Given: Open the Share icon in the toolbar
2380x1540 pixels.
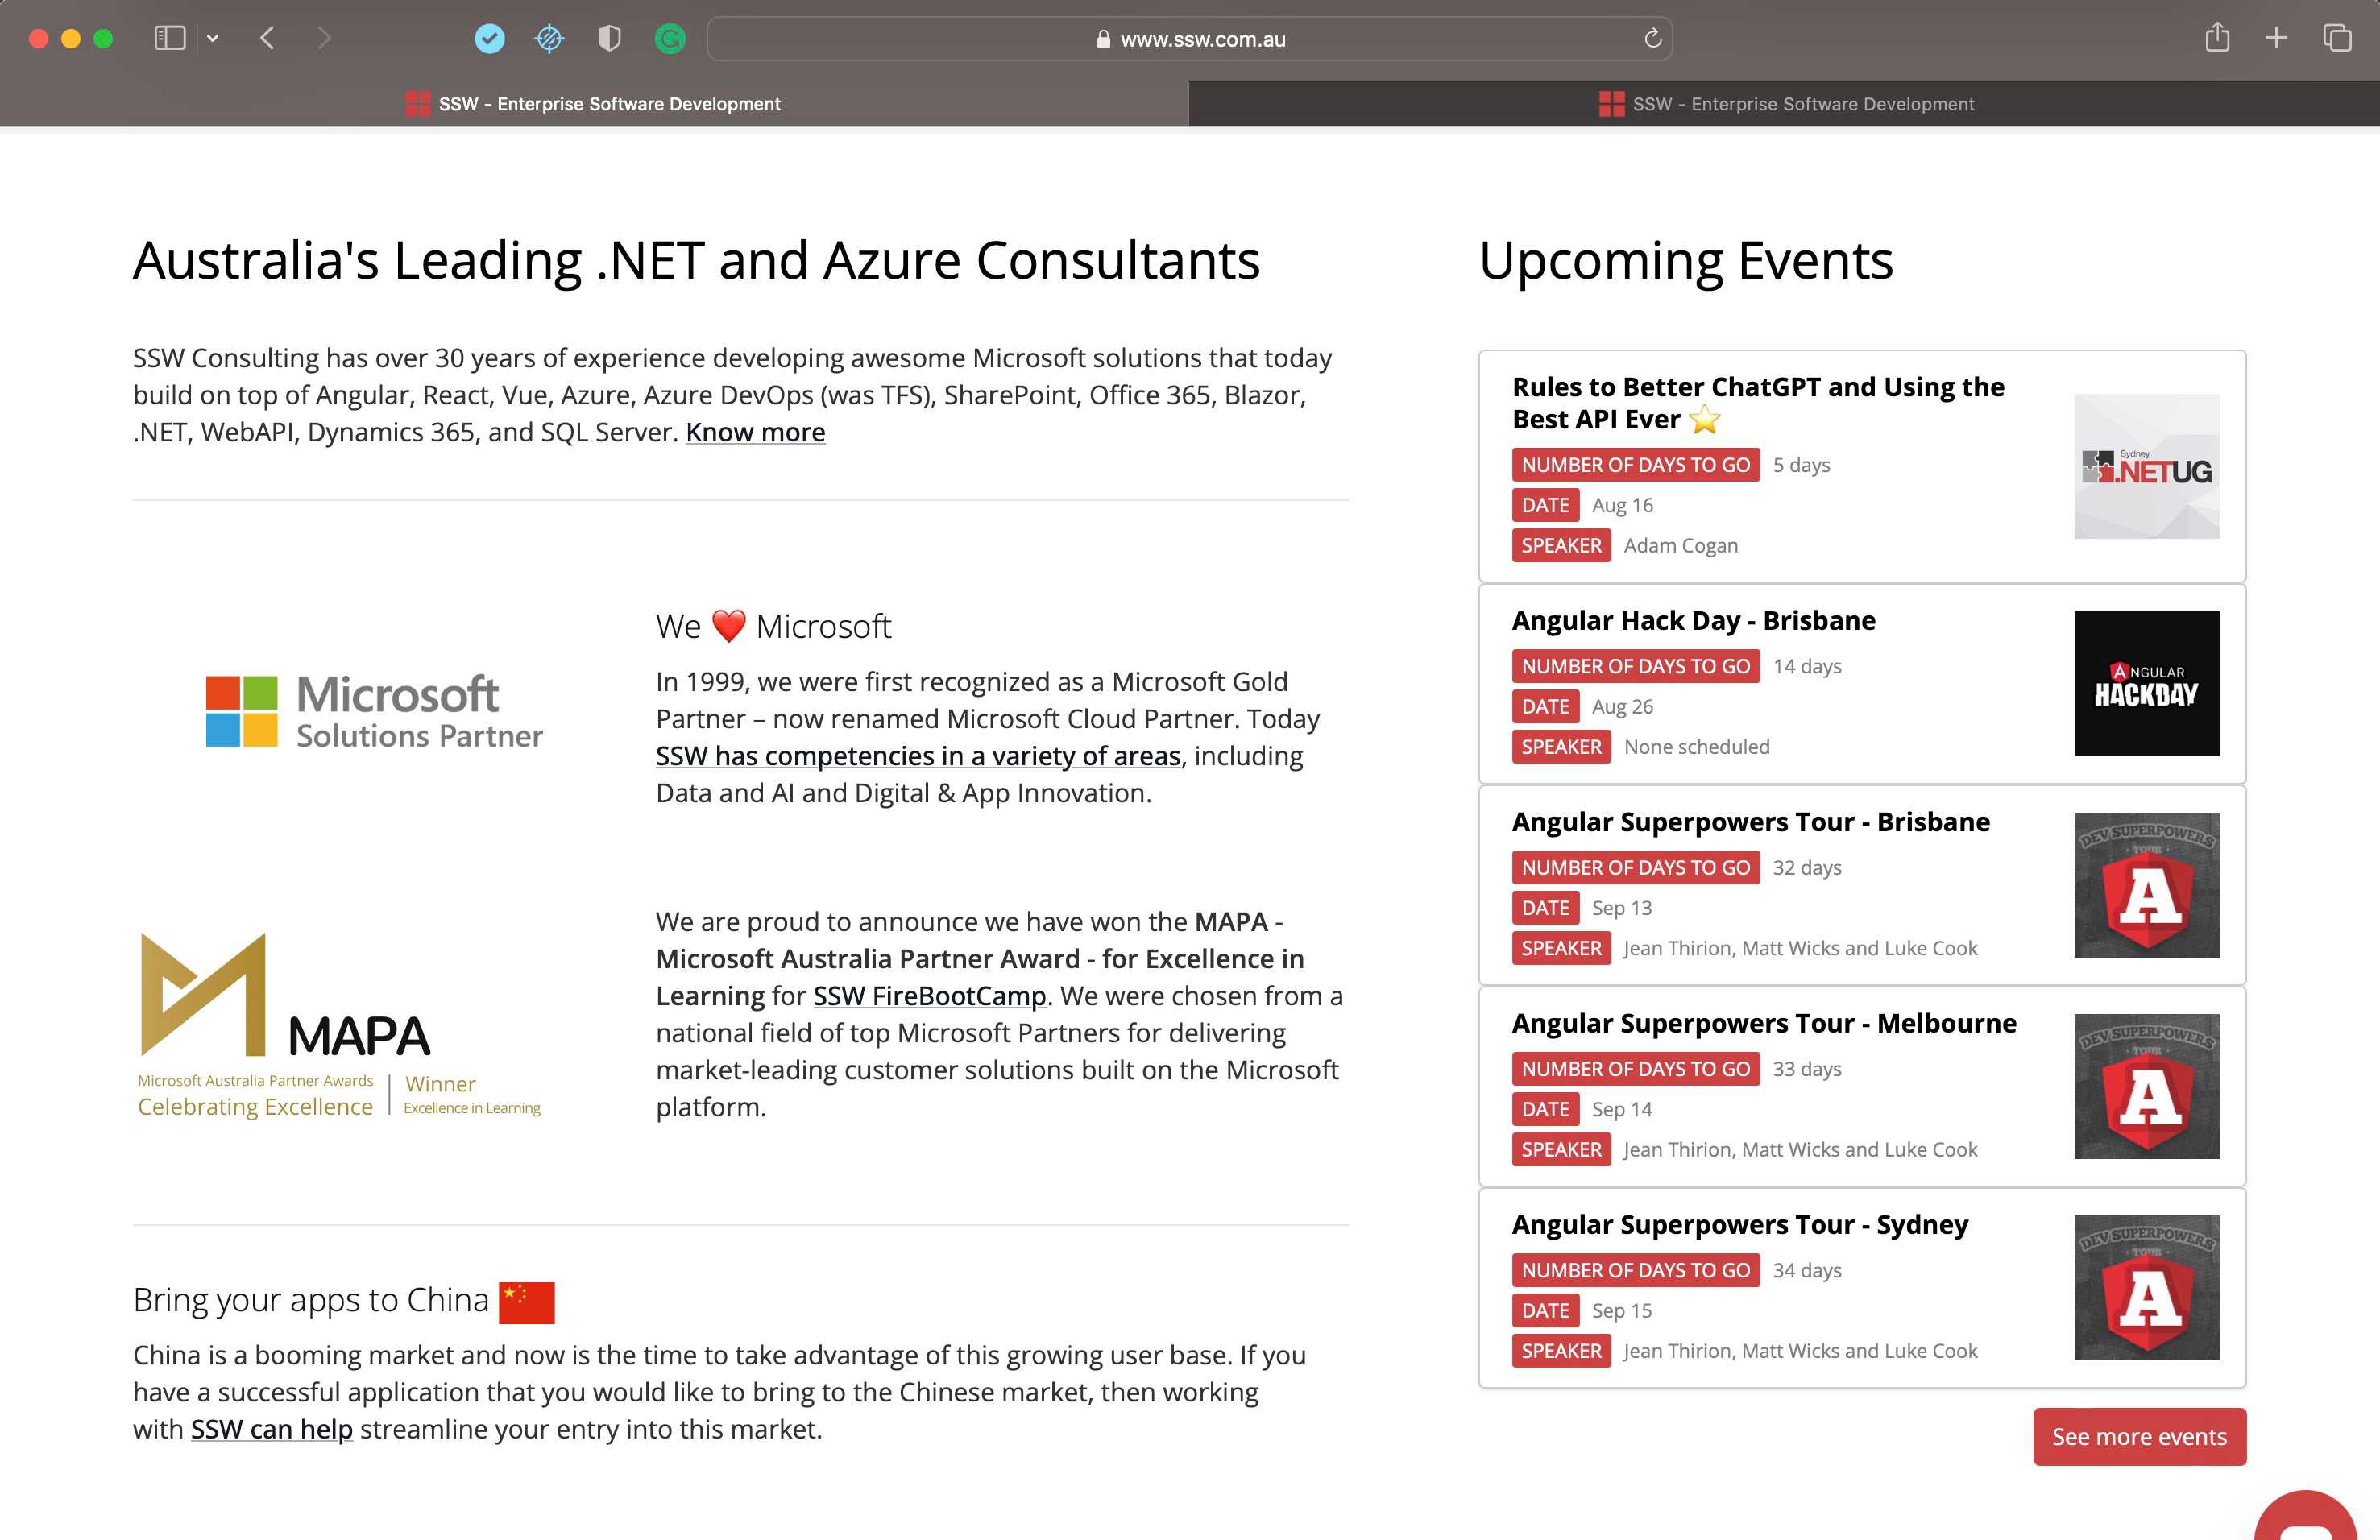Looking at the screenshot, I should pyautogui.click(x=2217, y=39).
